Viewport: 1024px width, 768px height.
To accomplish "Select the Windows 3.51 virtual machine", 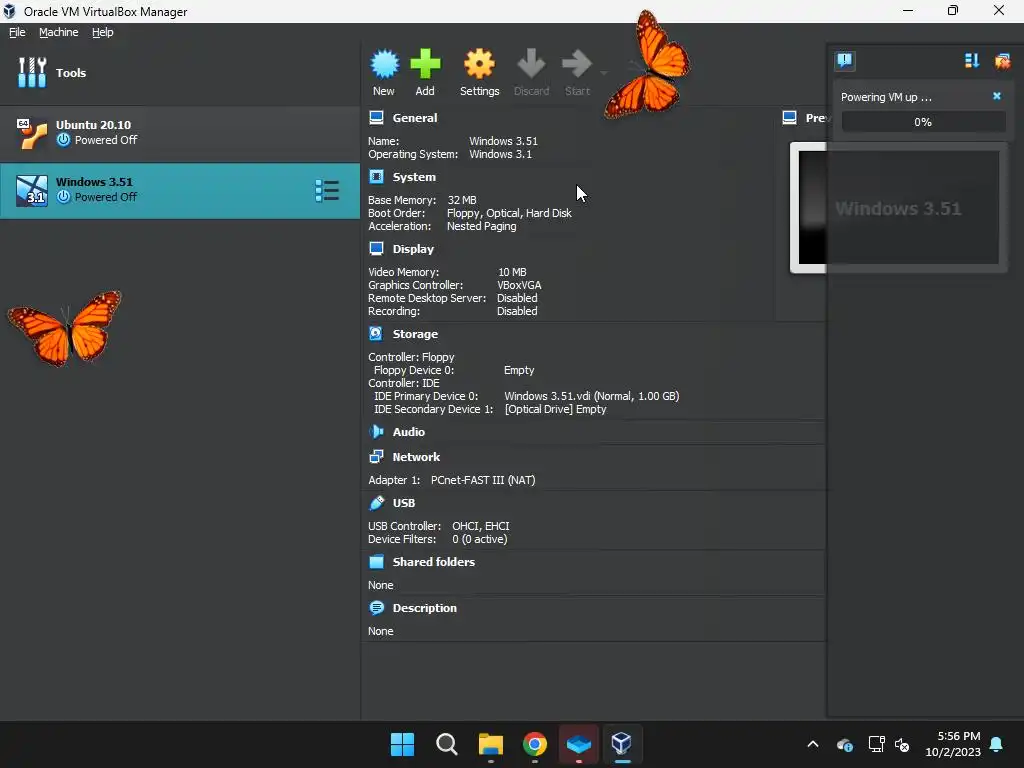I will (x=180, y=191).
